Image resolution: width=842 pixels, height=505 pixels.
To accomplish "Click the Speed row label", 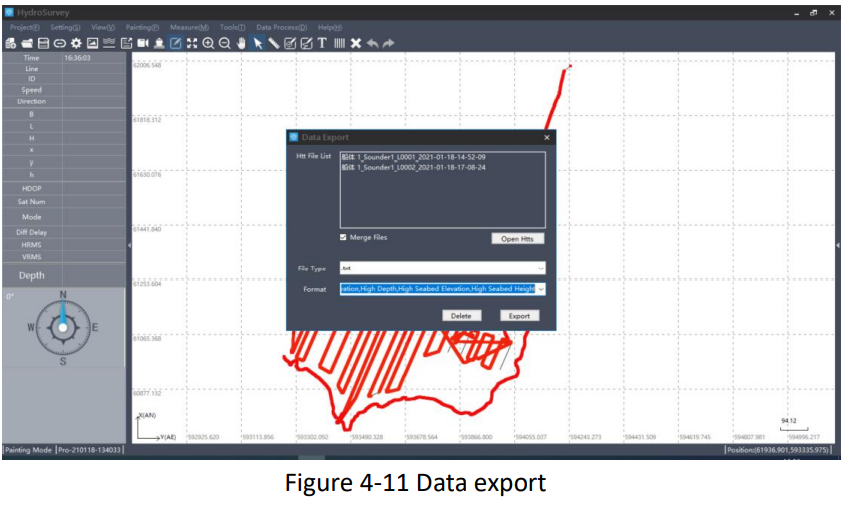I will [x=32, y=90].
